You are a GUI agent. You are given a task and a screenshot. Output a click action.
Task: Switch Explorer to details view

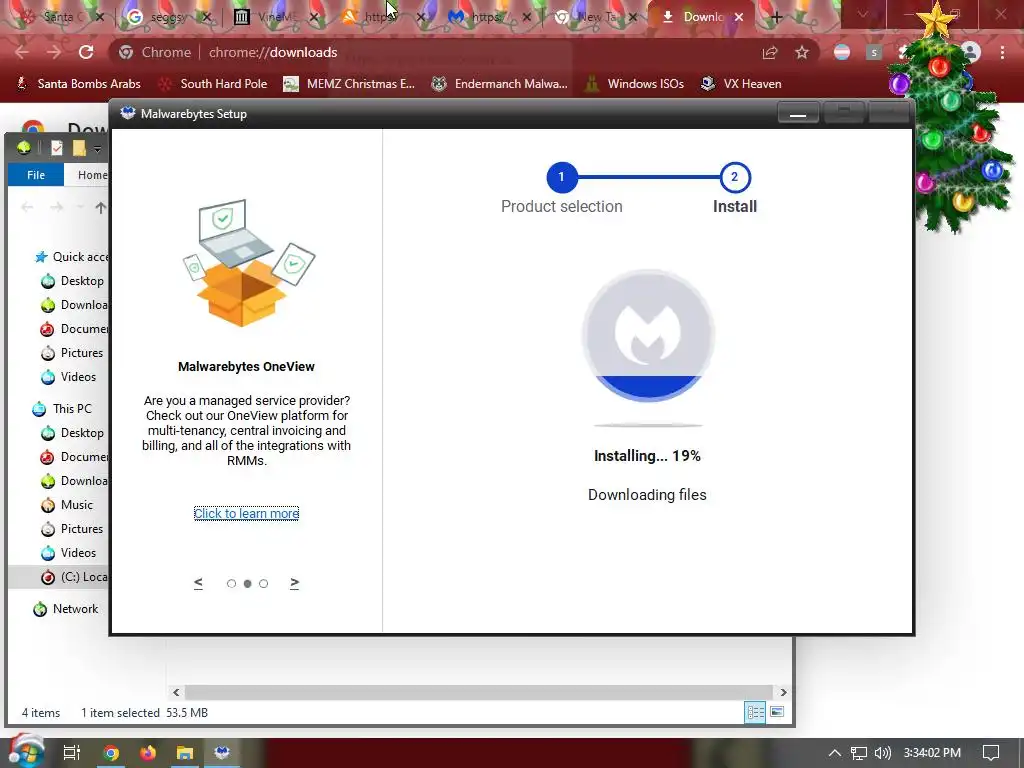coord(756,712)
